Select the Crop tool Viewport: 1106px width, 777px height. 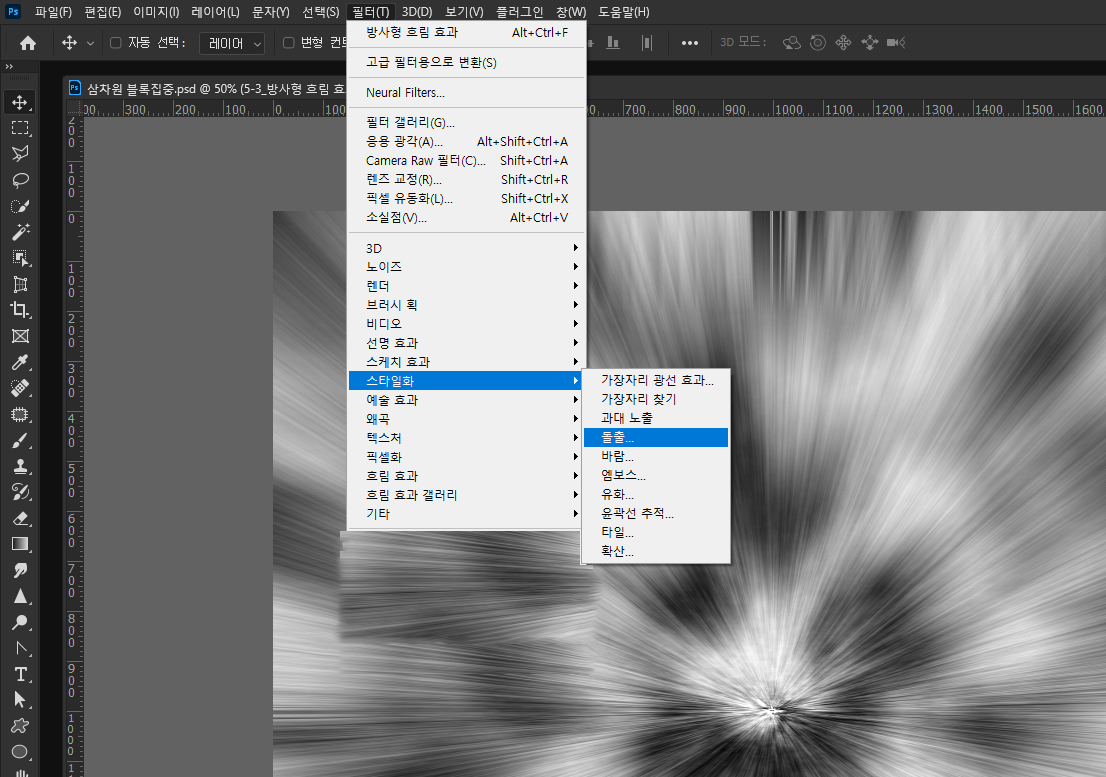click(x=20, y=310)
